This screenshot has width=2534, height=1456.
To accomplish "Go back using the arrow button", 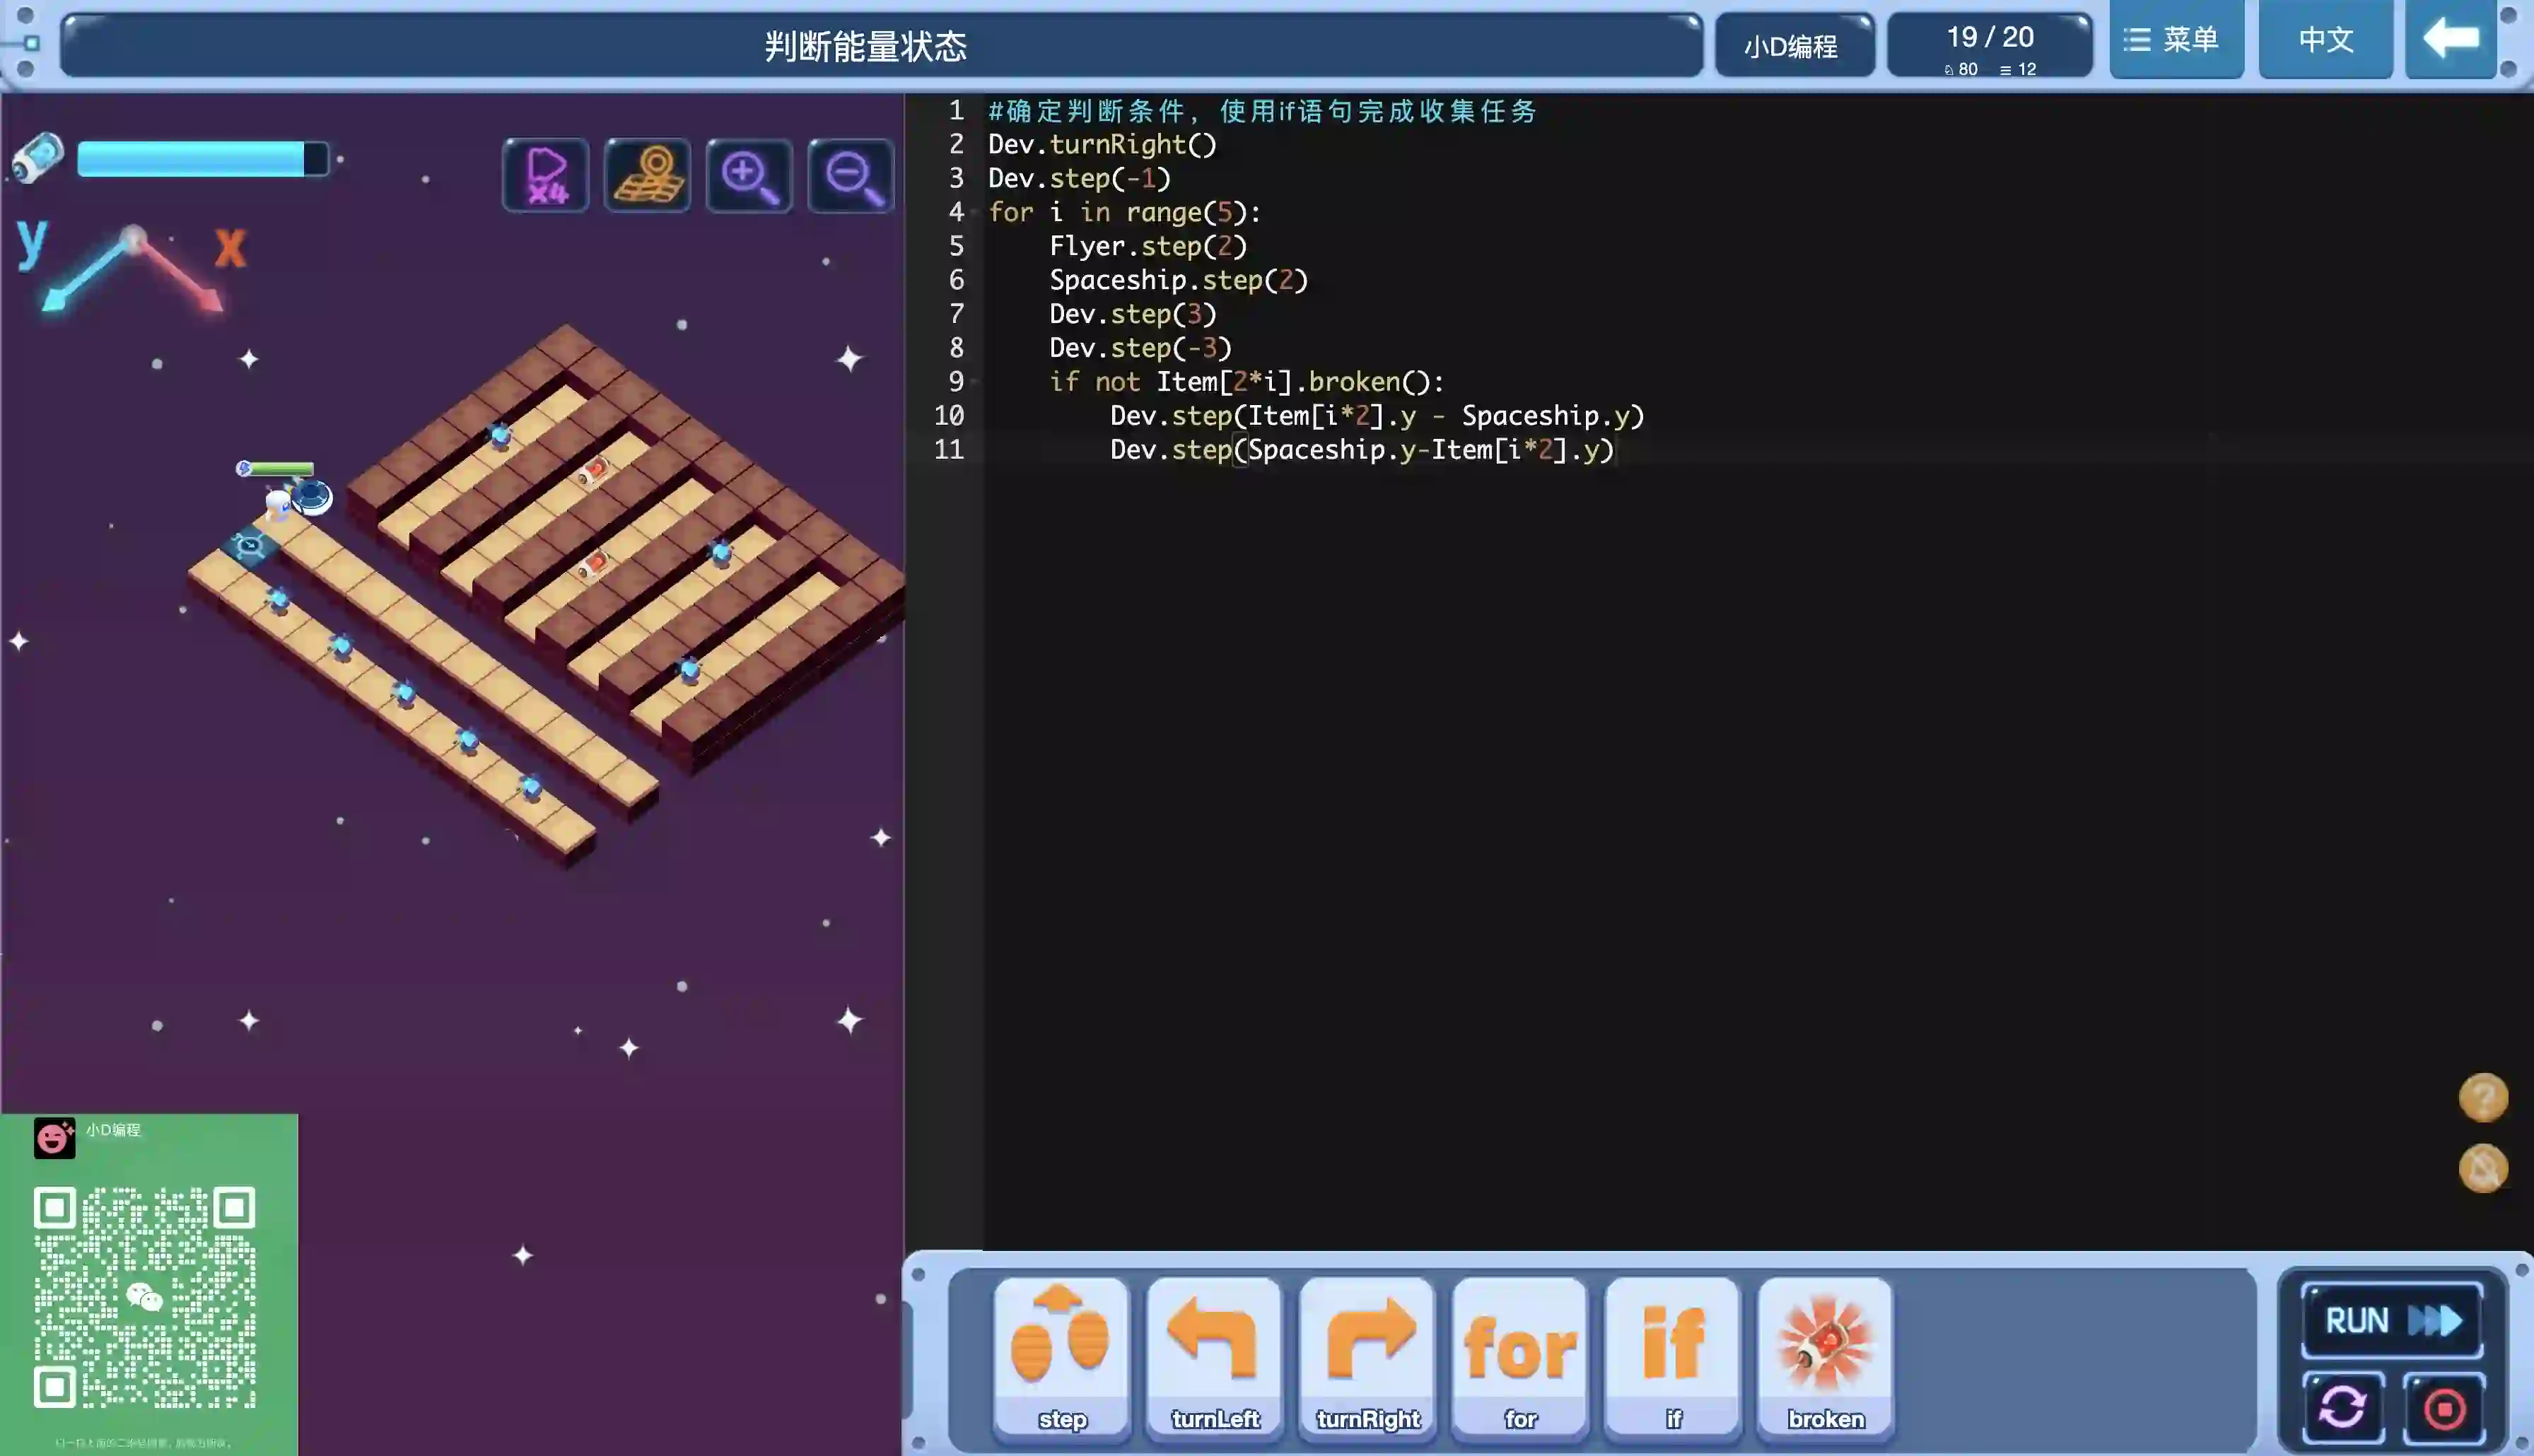I will tap(2450, 40).
